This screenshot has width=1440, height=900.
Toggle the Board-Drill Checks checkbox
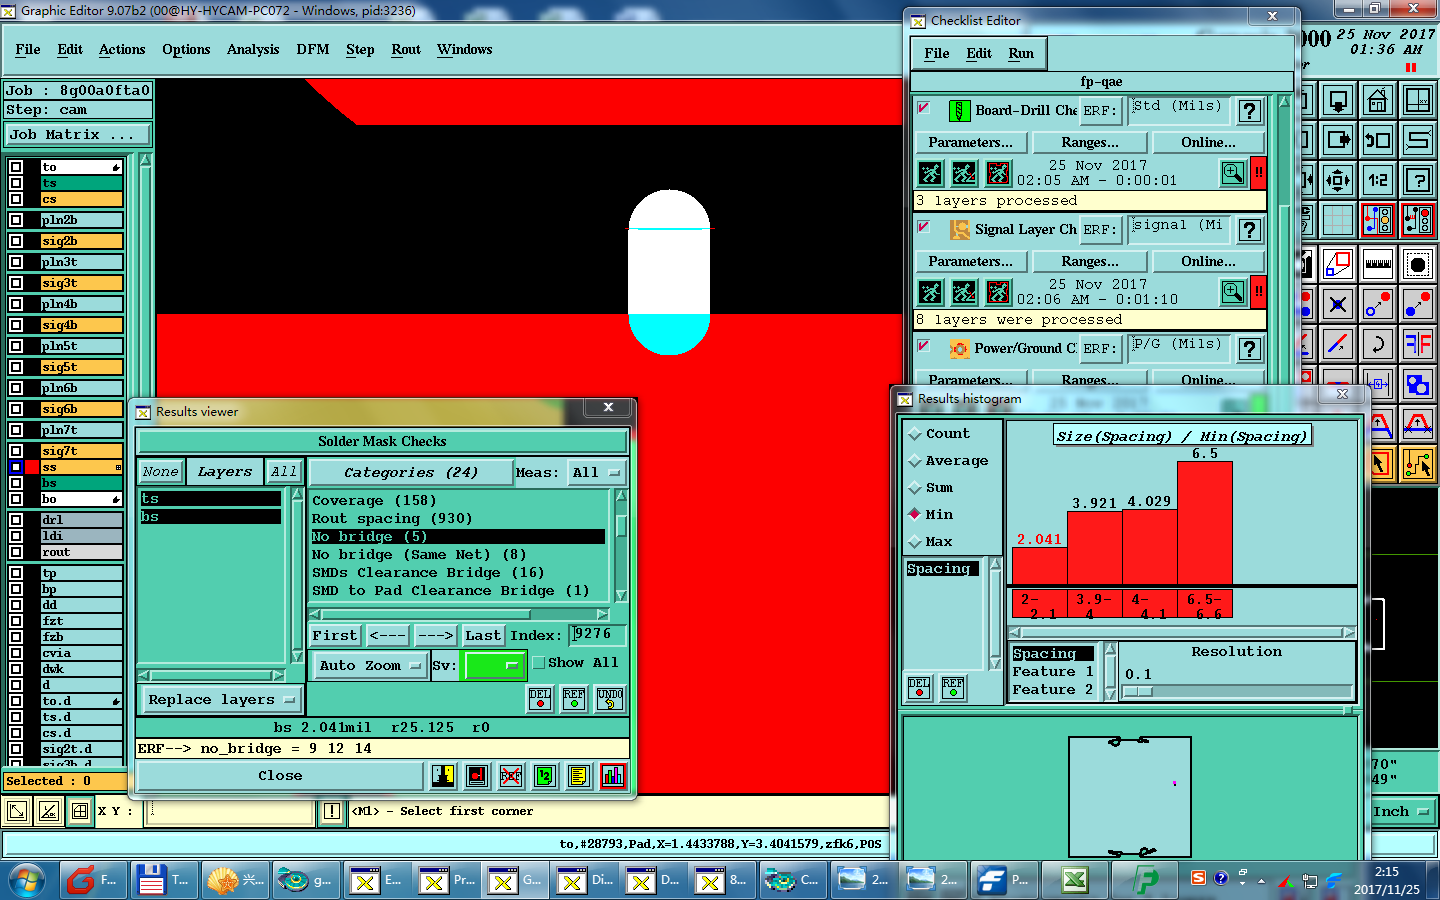[924, 108]
